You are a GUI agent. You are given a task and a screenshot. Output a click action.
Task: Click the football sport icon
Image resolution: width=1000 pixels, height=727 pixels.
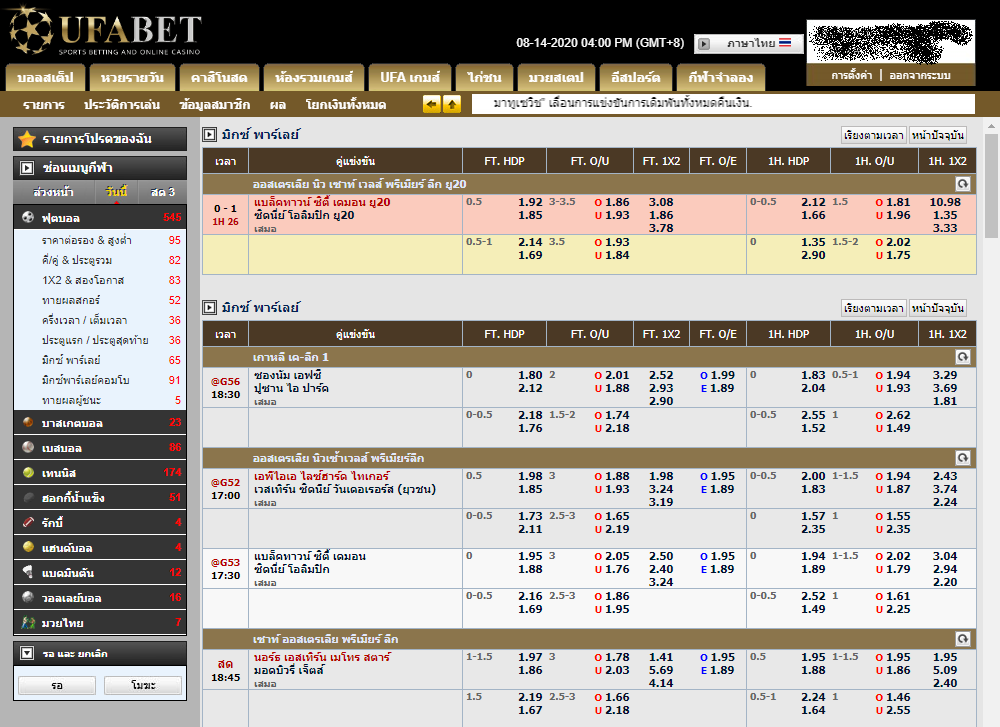click(x=28, y=217)
